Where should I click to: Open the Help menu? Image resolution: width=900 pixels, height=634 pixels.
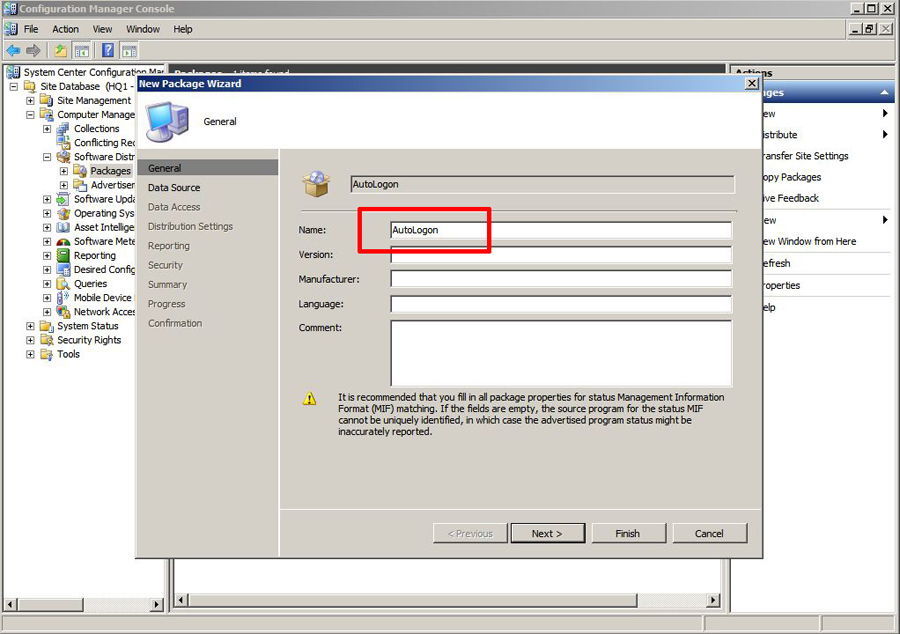(183, 29)
